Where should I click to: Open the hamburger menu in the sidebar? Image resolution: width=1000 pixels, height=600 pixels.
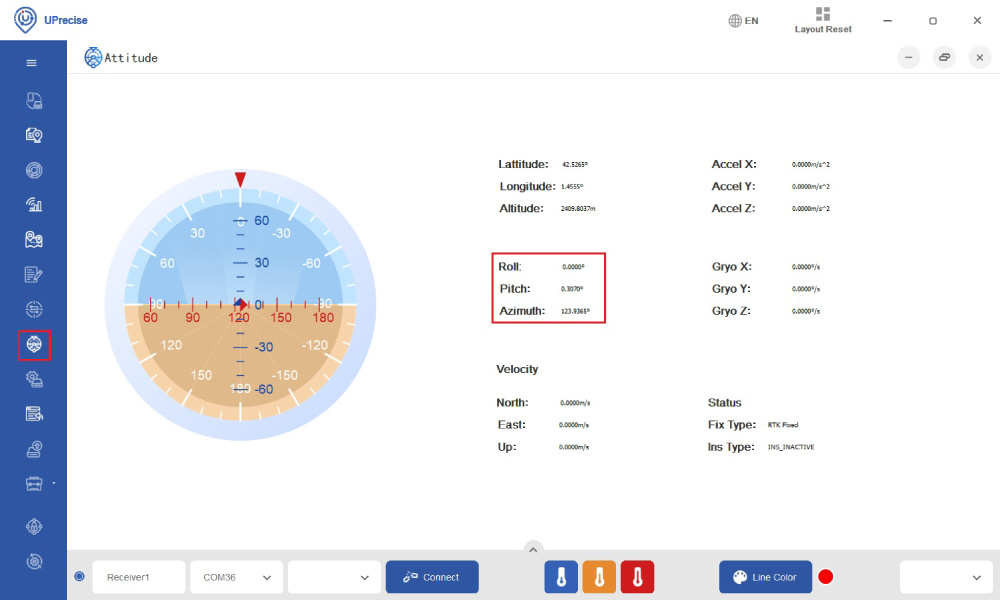[32, 63]
